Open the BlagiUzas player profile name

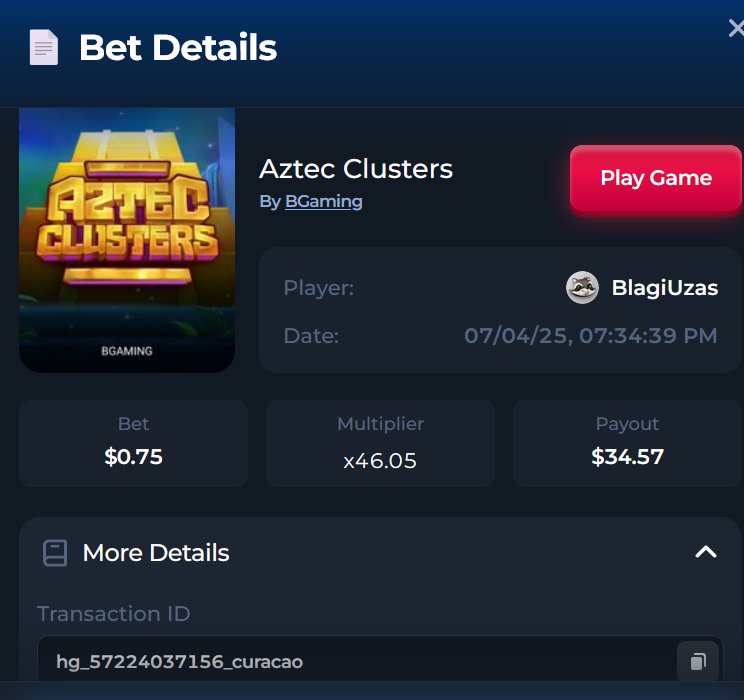point(665,288)
